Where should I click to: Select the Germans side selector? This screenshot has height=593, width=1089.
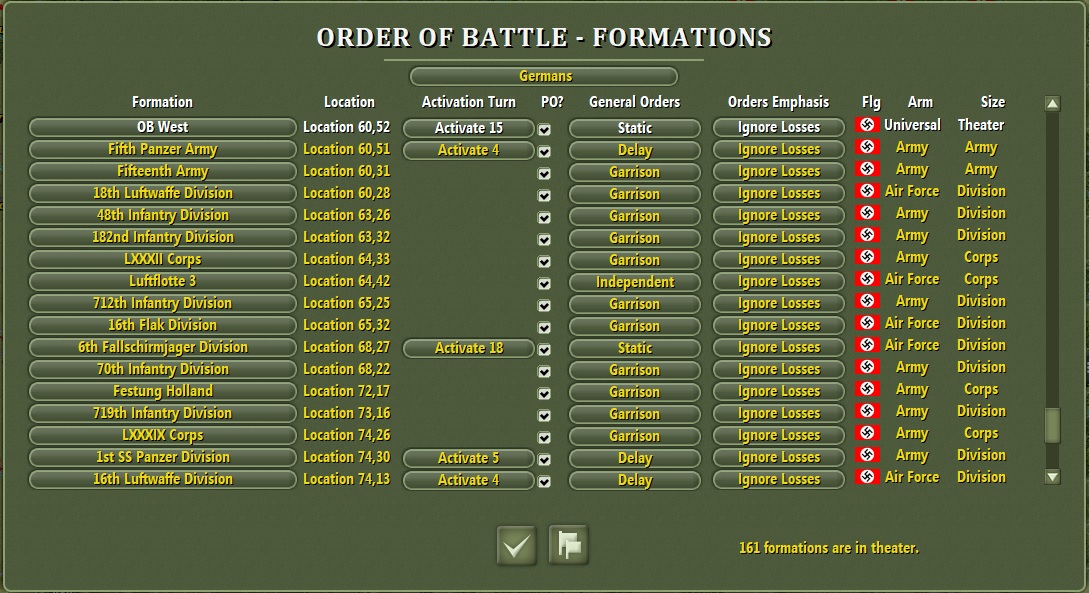[544, 76]
